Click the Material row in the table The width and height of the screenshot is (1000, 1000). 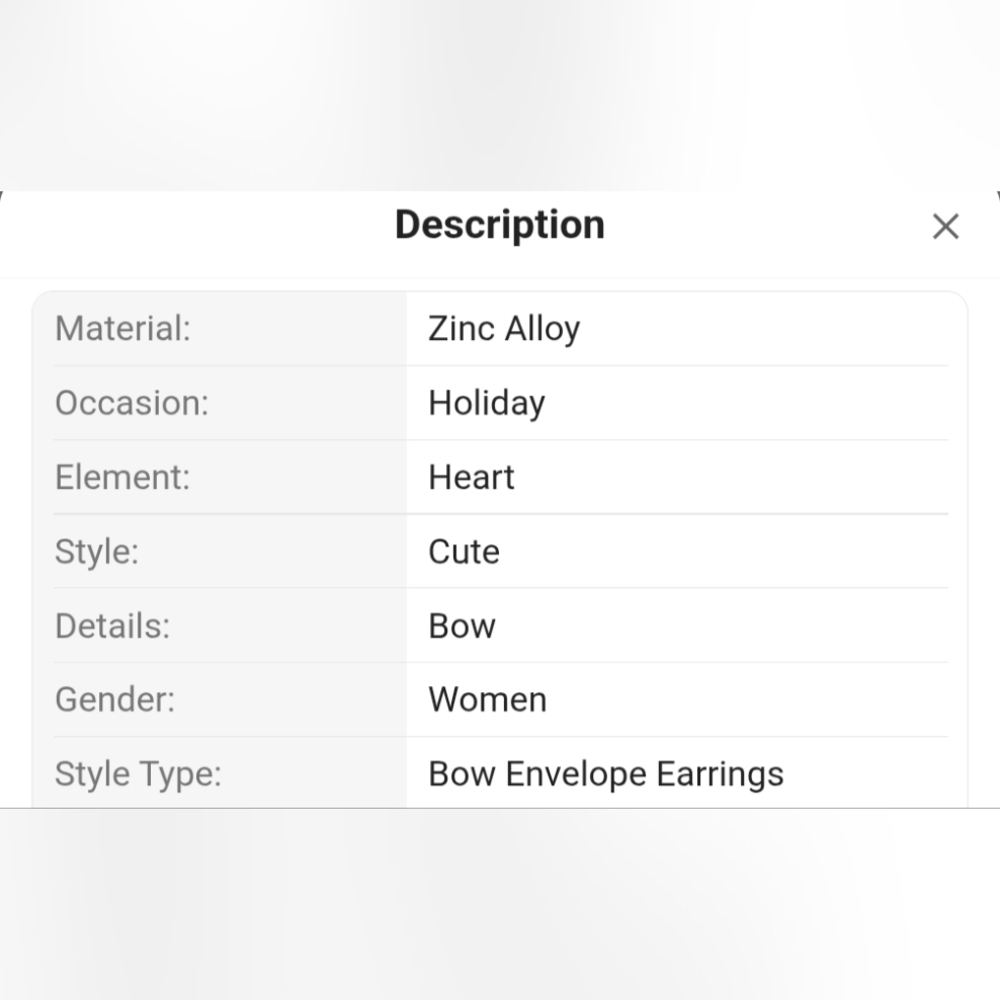coord(500,328)
